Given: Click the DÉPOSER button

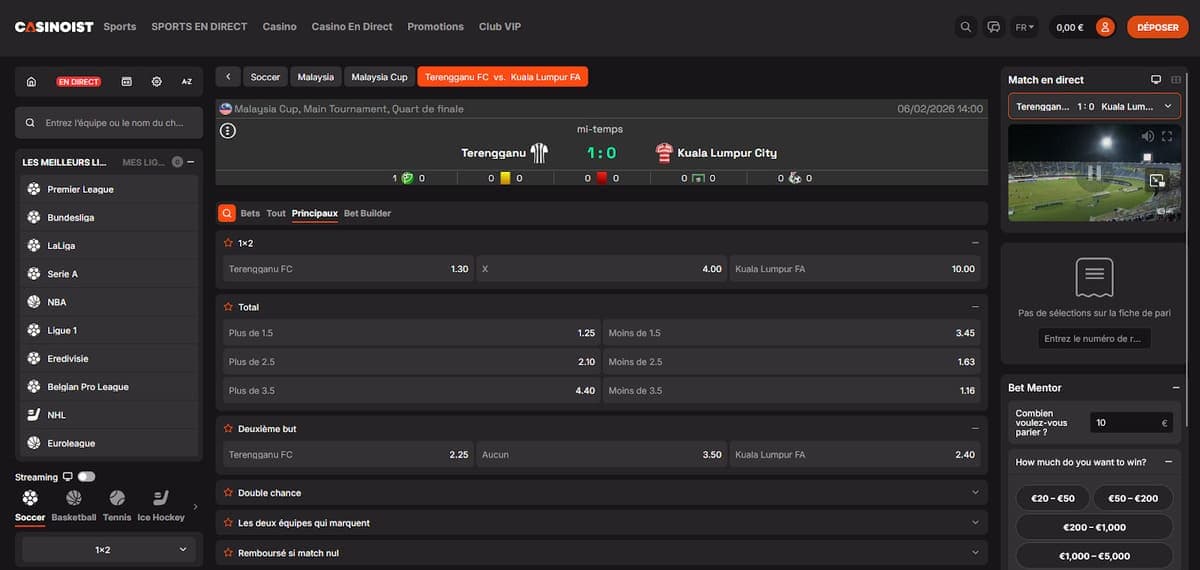Looking at the screenshot, I should (1157, 27).
